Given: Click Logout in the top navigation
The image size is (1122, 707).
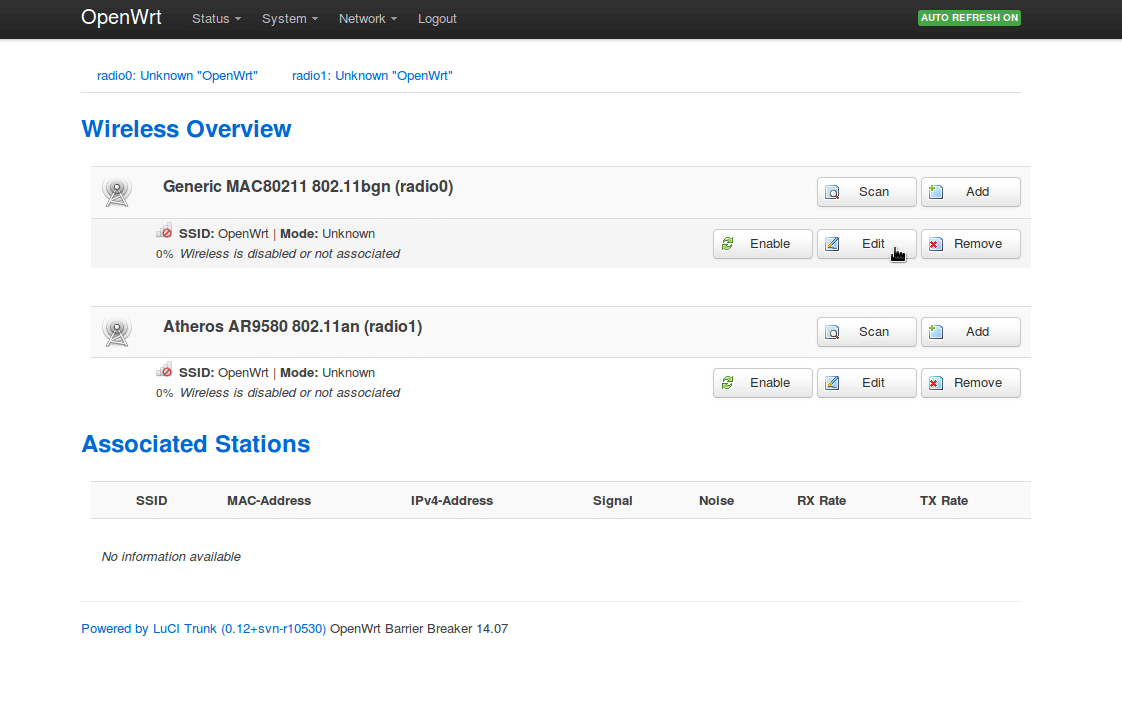Looking at the screenshot, I should [x=437, y=19].
